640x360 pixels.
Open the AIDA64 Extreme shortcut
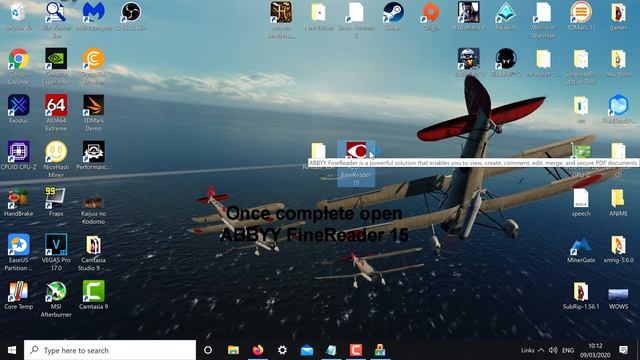pyautogui.click(x=56, y=113)
